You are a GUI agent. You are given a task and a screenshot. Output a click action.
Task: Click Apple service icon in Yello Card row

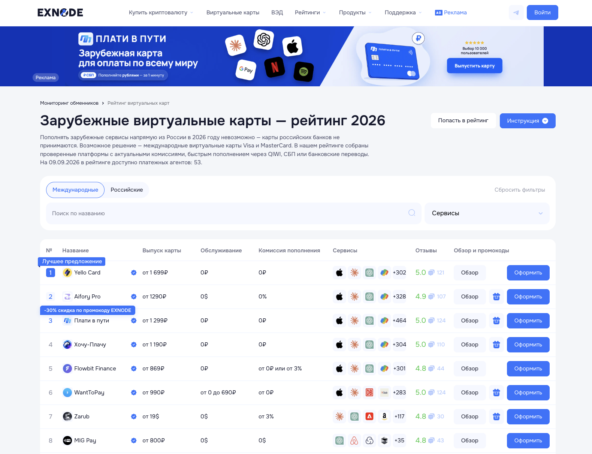339,273
